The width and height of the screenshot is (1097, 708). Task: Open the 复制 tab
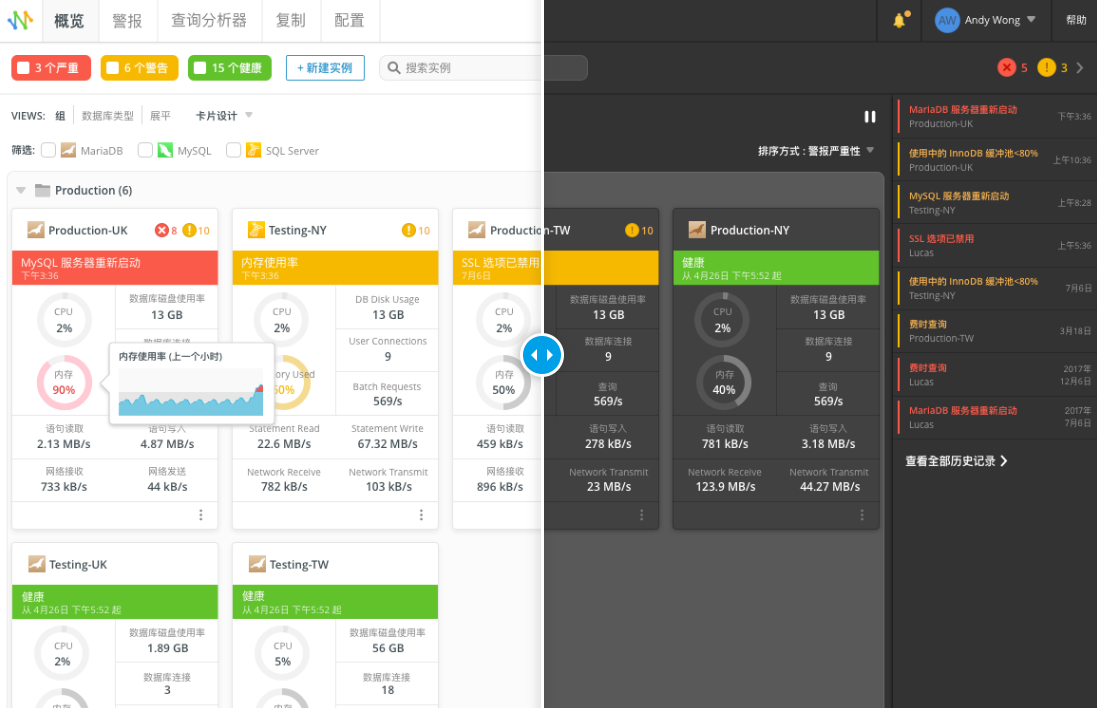click(x=291, y=21)
